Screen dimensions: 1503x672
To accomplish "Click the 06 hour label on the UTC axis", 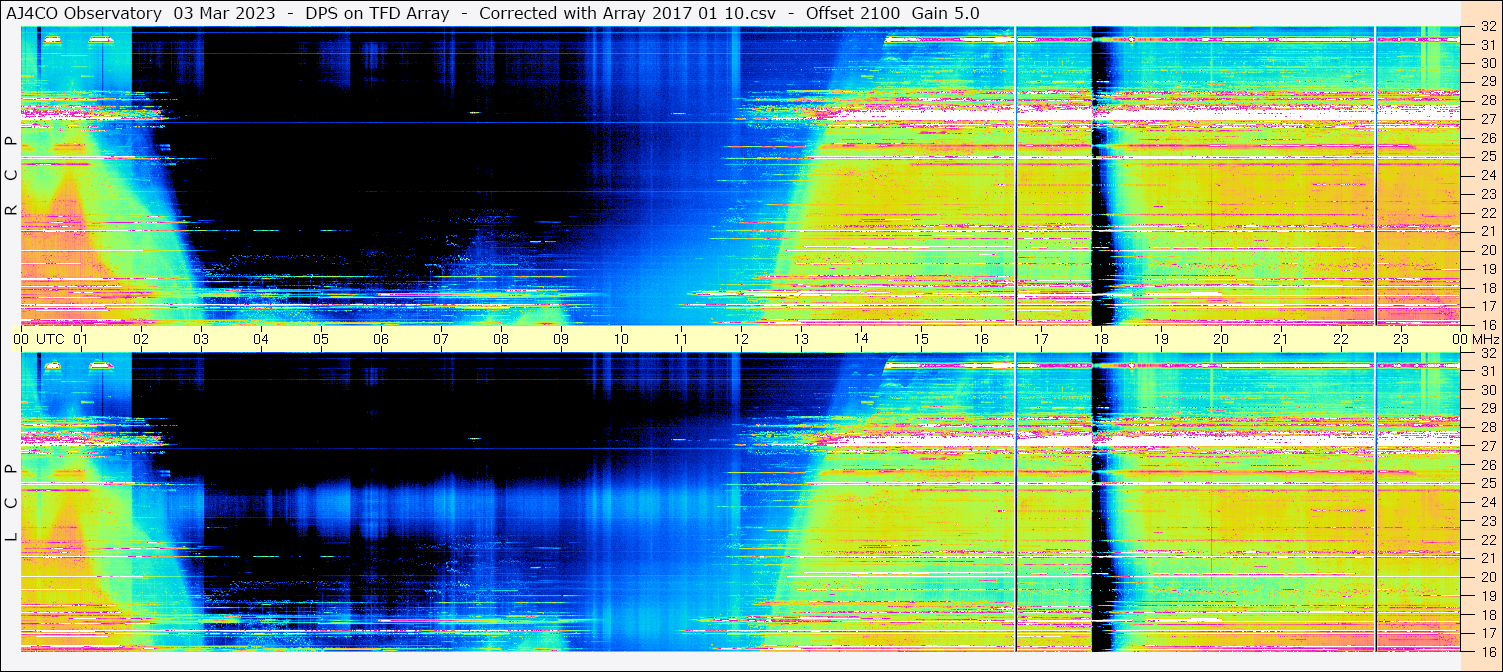I will [381, 339].
